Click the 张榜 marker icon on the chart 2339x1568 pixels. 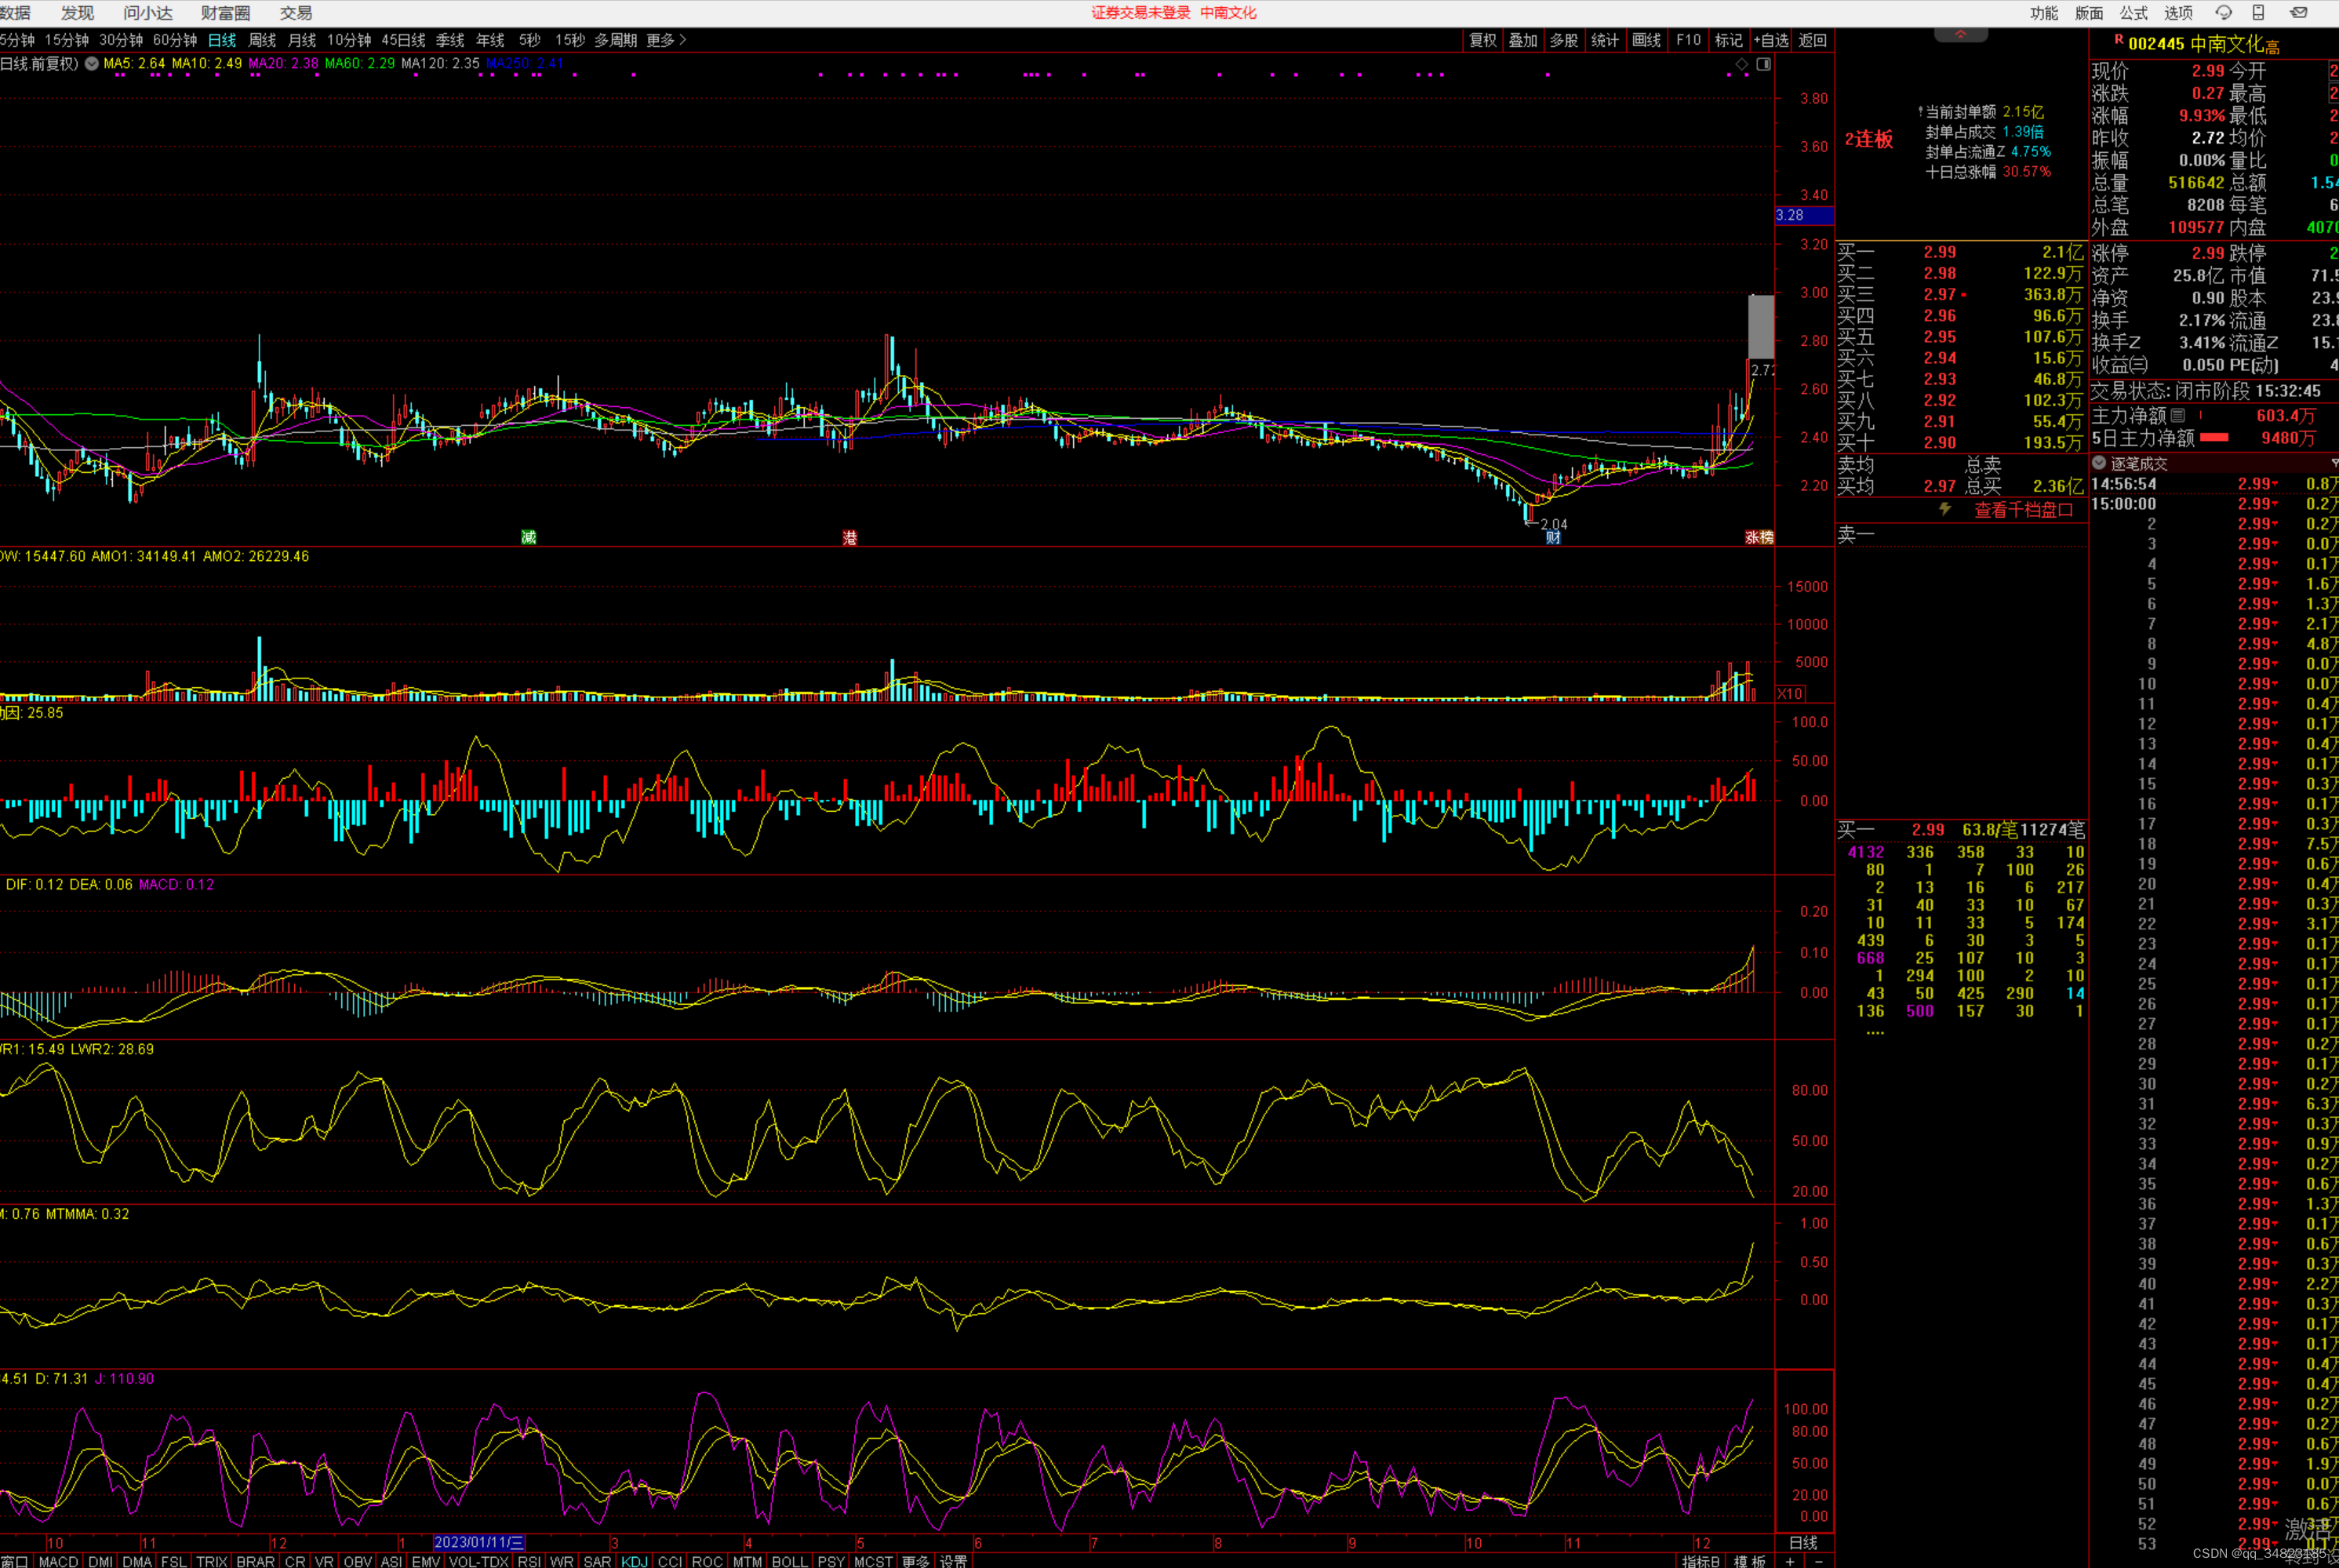pos(1759,538)
